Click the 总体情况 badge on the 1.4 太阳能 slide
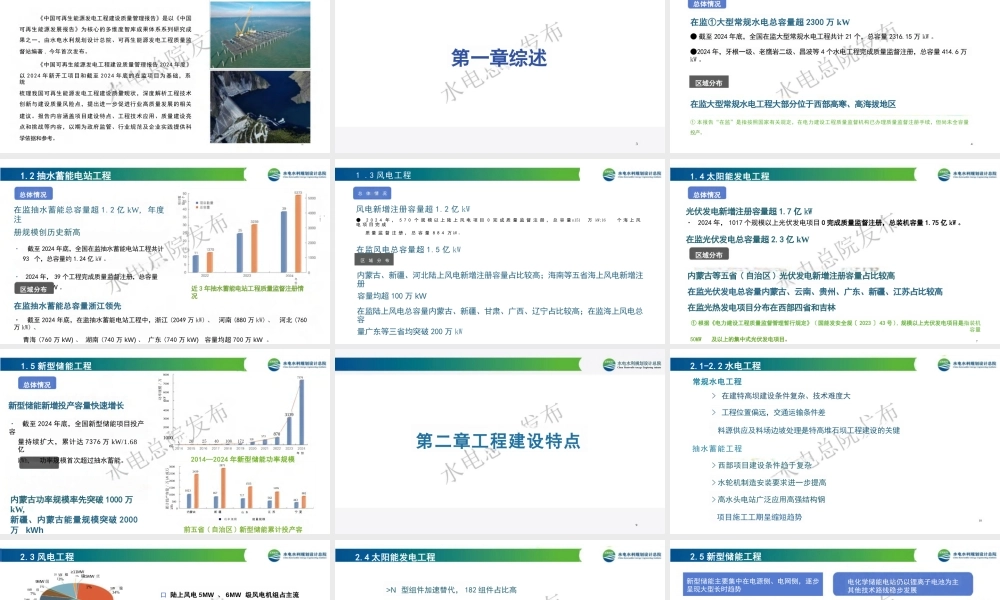This screenshot has width=1000, height=600. click(707, 194)
